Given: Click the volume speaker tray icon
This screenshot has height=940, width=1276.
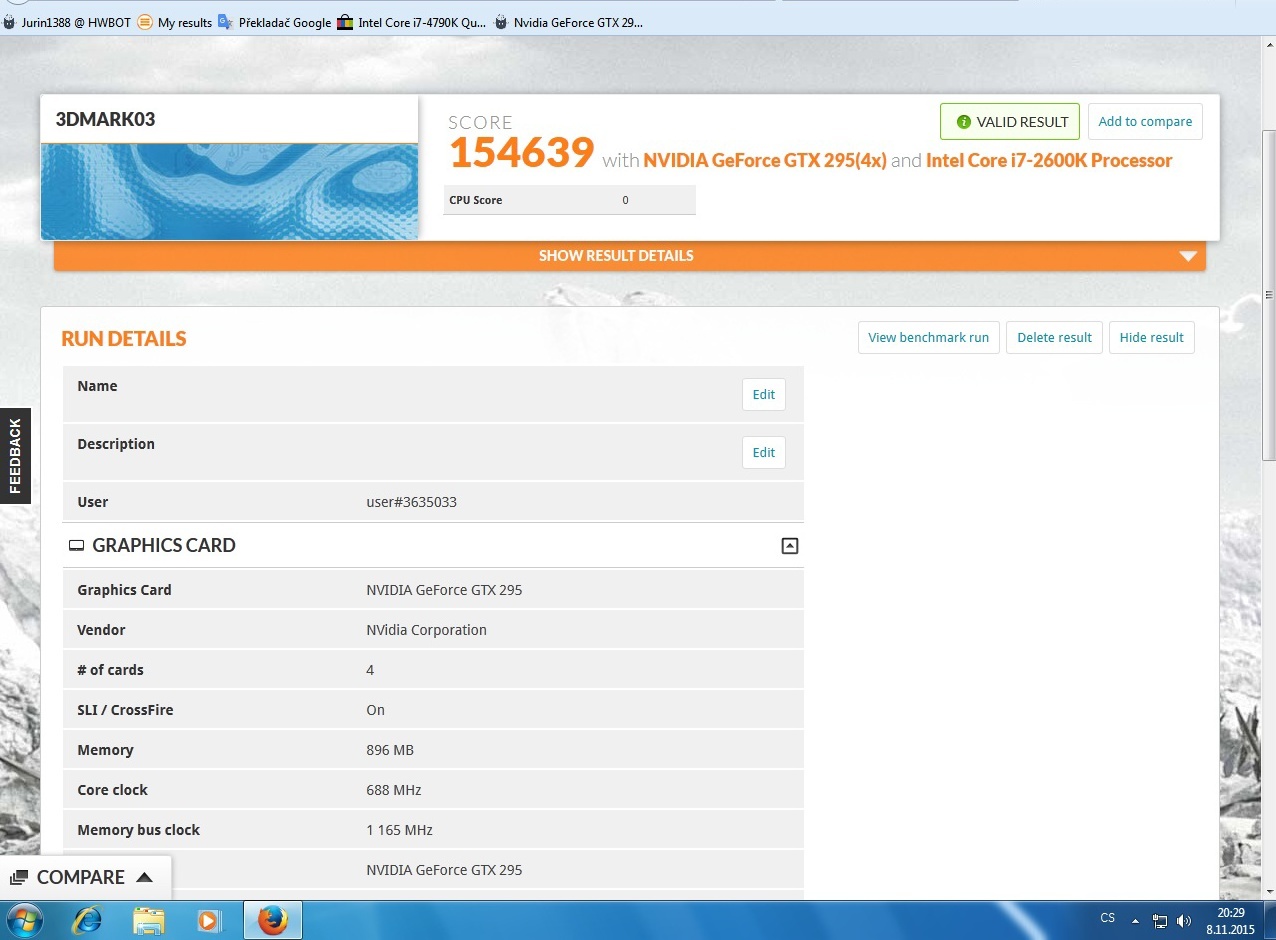Looking at the screenshot, I should (x=1184, y=920).
